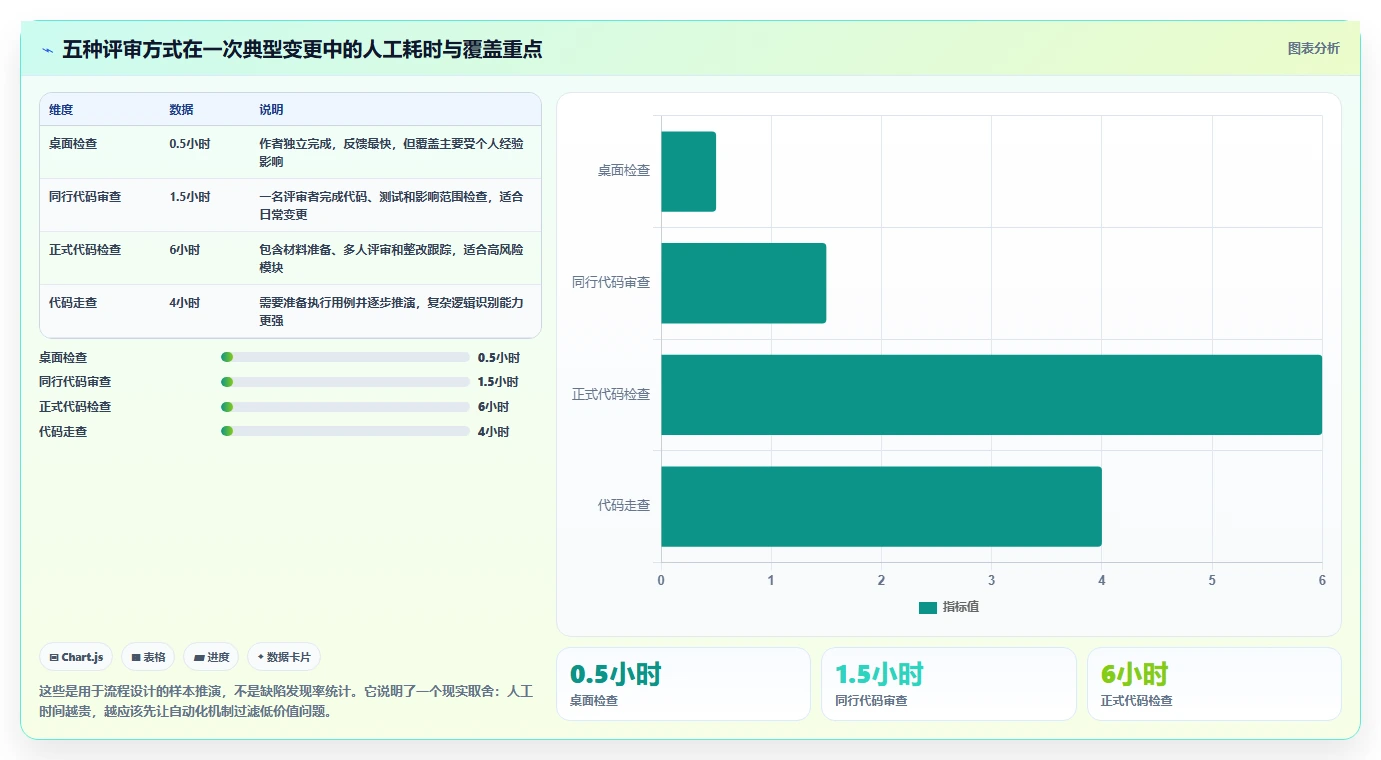1381x760 pixels.
Task: Select the Chart.js tag chip
Action: 77,657
